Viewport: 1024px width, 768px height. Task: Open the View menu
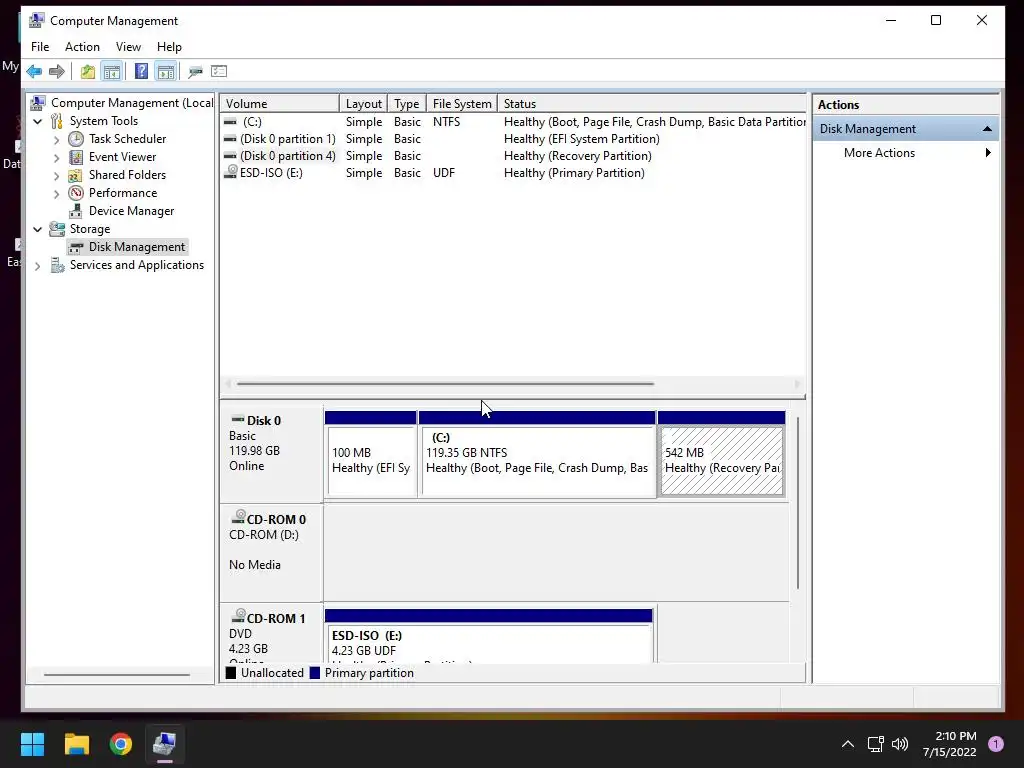click(128, 47)
